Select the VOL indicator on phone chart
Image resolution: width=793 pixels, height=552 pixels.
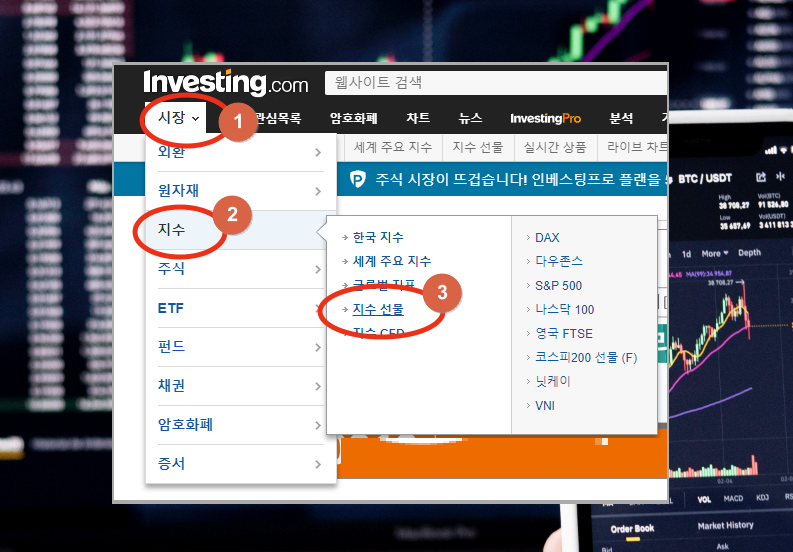point(704,499)
